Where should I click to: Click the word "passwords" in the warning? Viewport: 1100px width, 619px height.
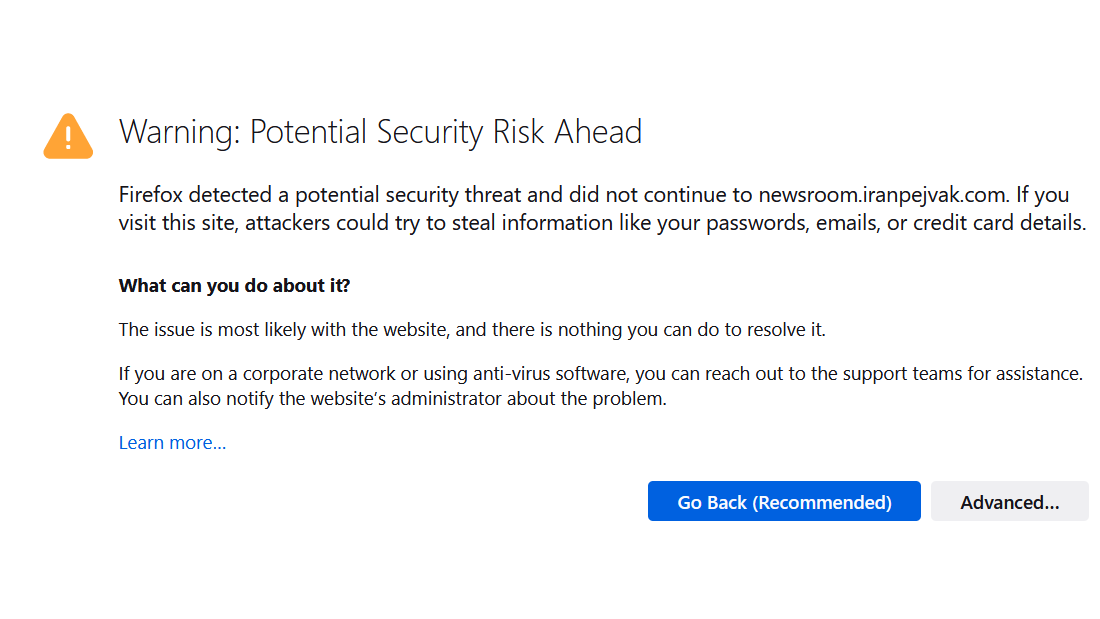pos(755,223)
